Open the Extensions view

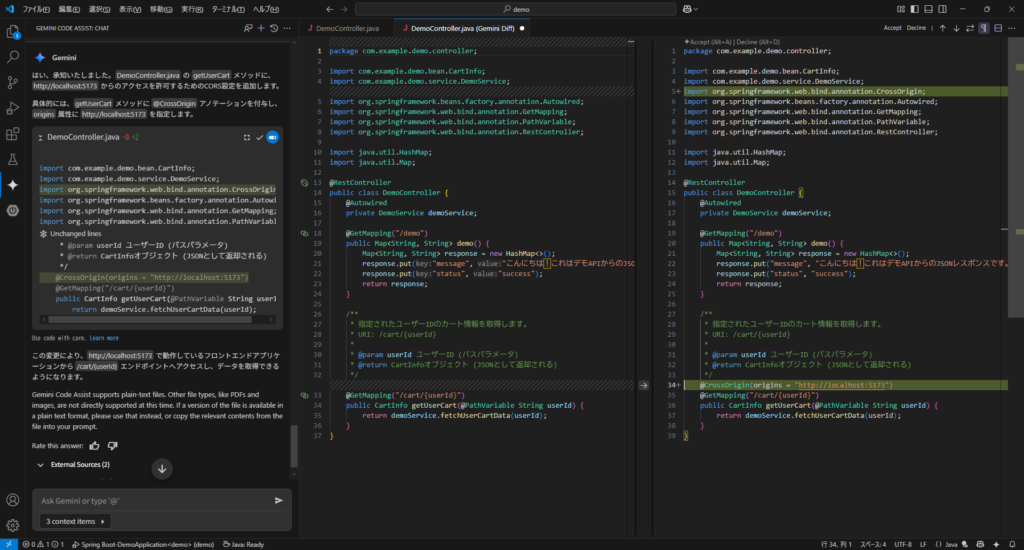click(12, 134)
